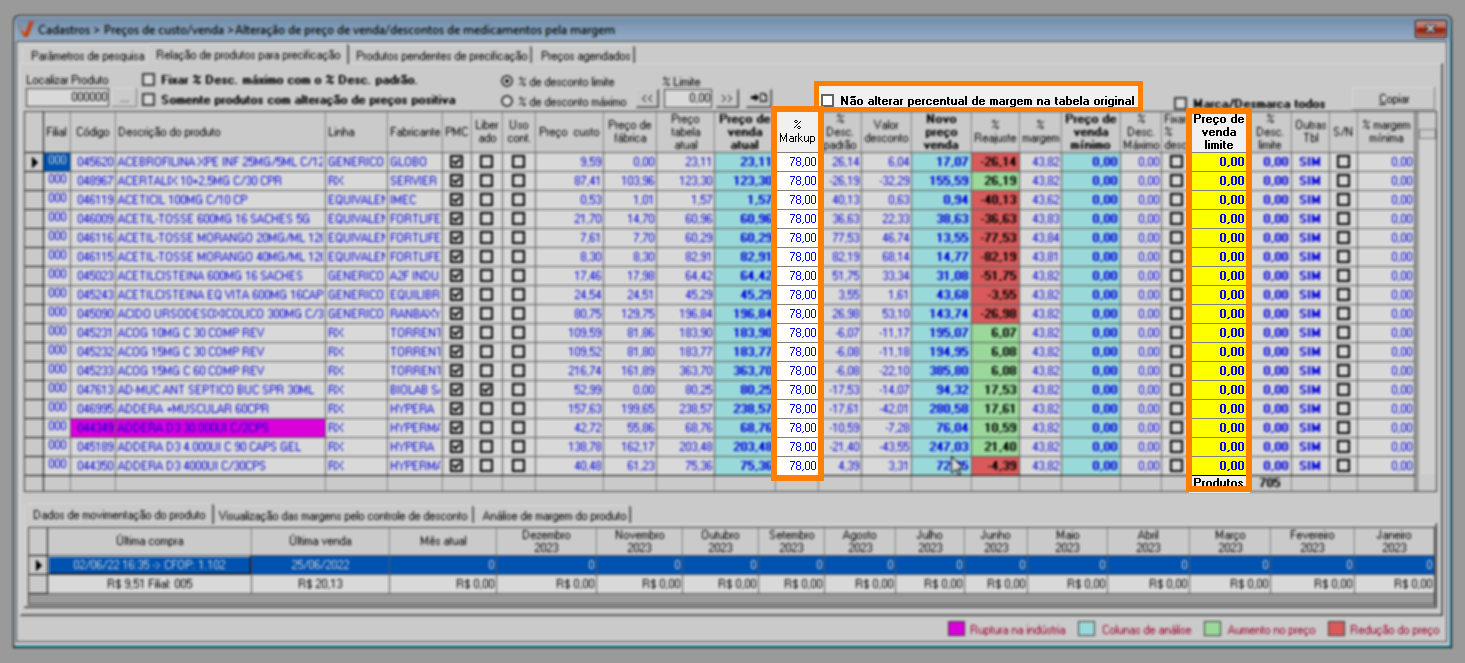Click the Copiar button
The height and width of the screenshot is (663, 1465).
1393,99
